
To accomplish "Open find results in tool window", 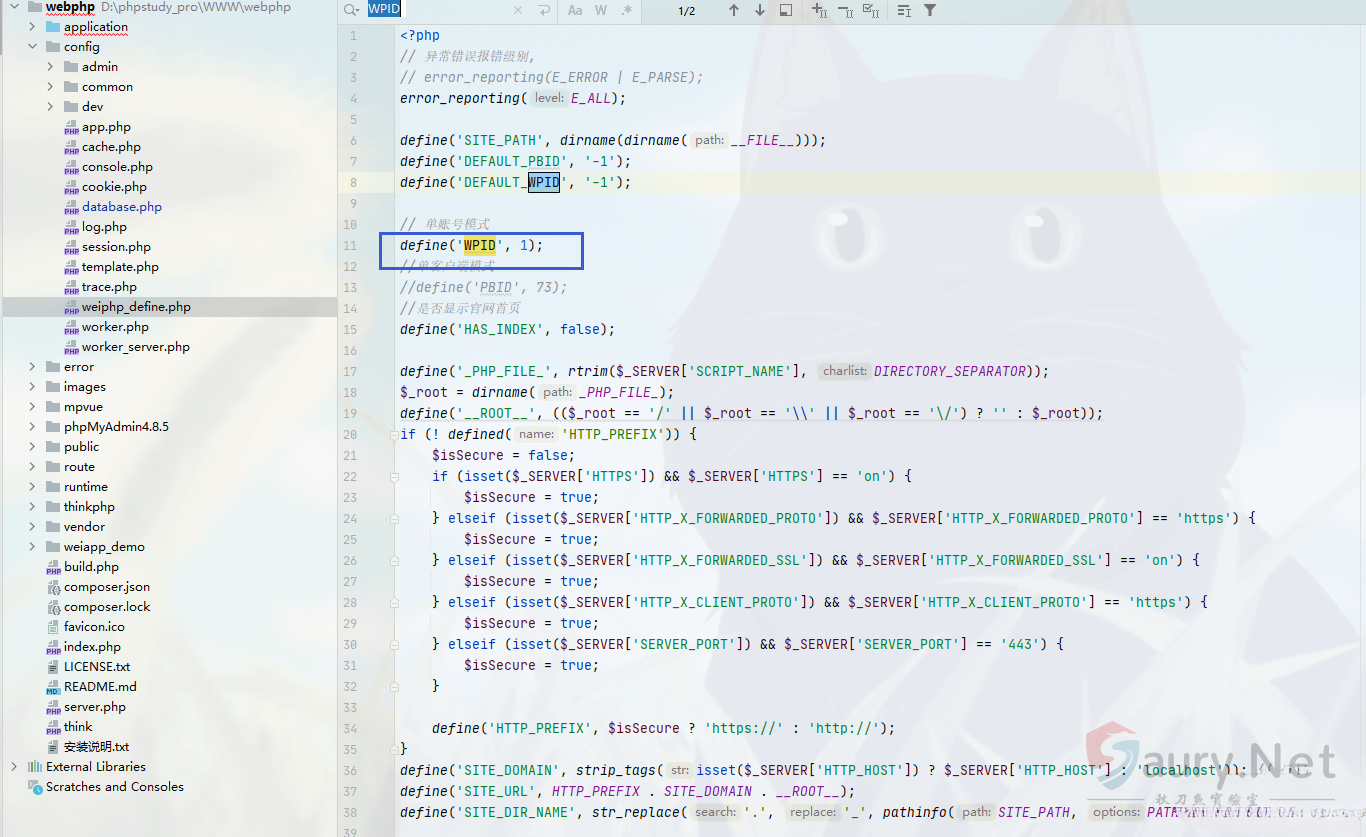I will [786, 10].
